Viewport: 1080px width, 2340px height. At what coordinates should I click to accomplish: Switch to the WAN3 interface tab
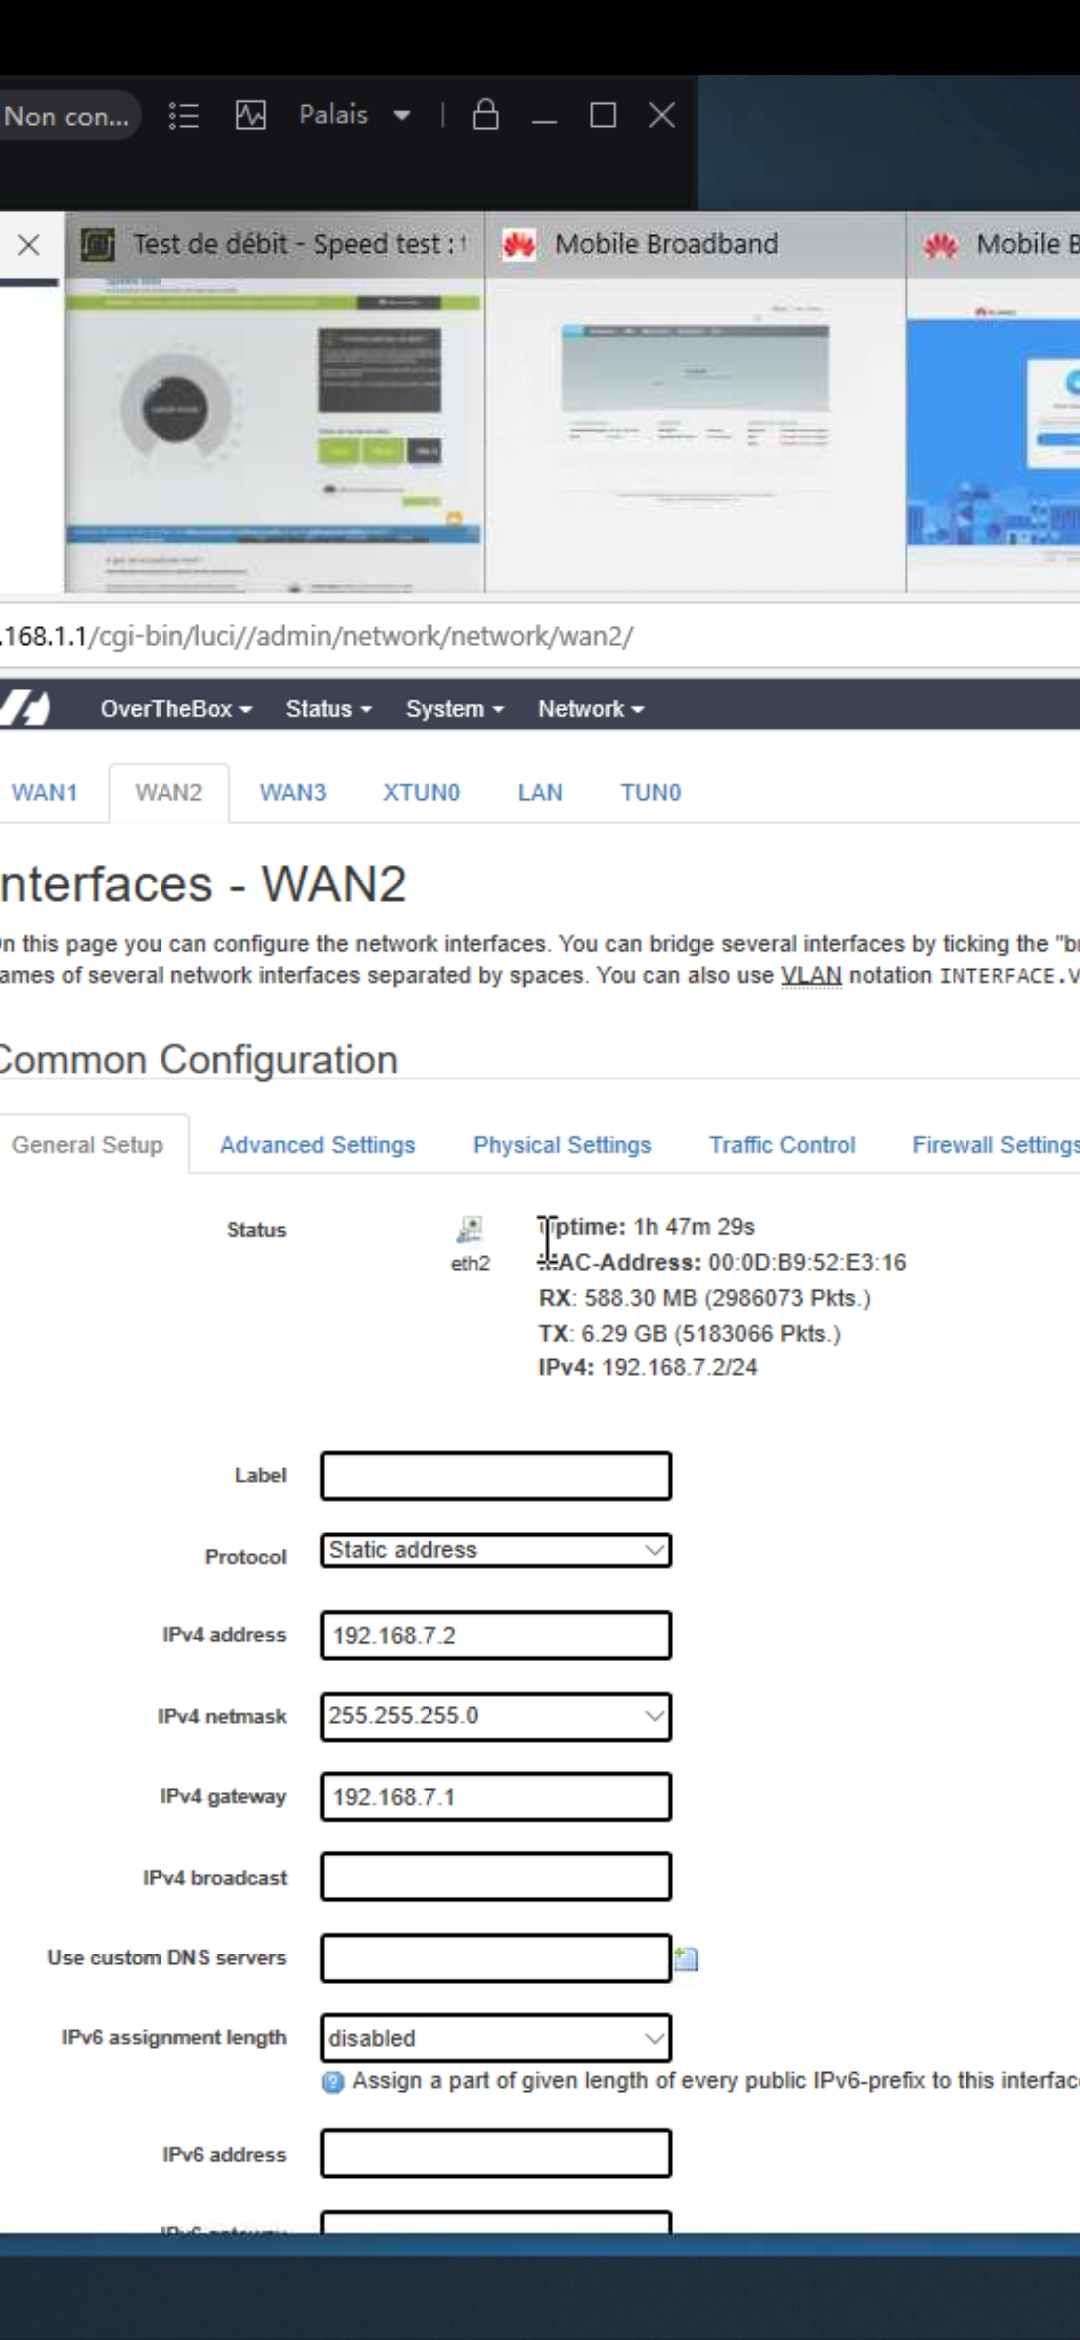(x=293, y=793)
